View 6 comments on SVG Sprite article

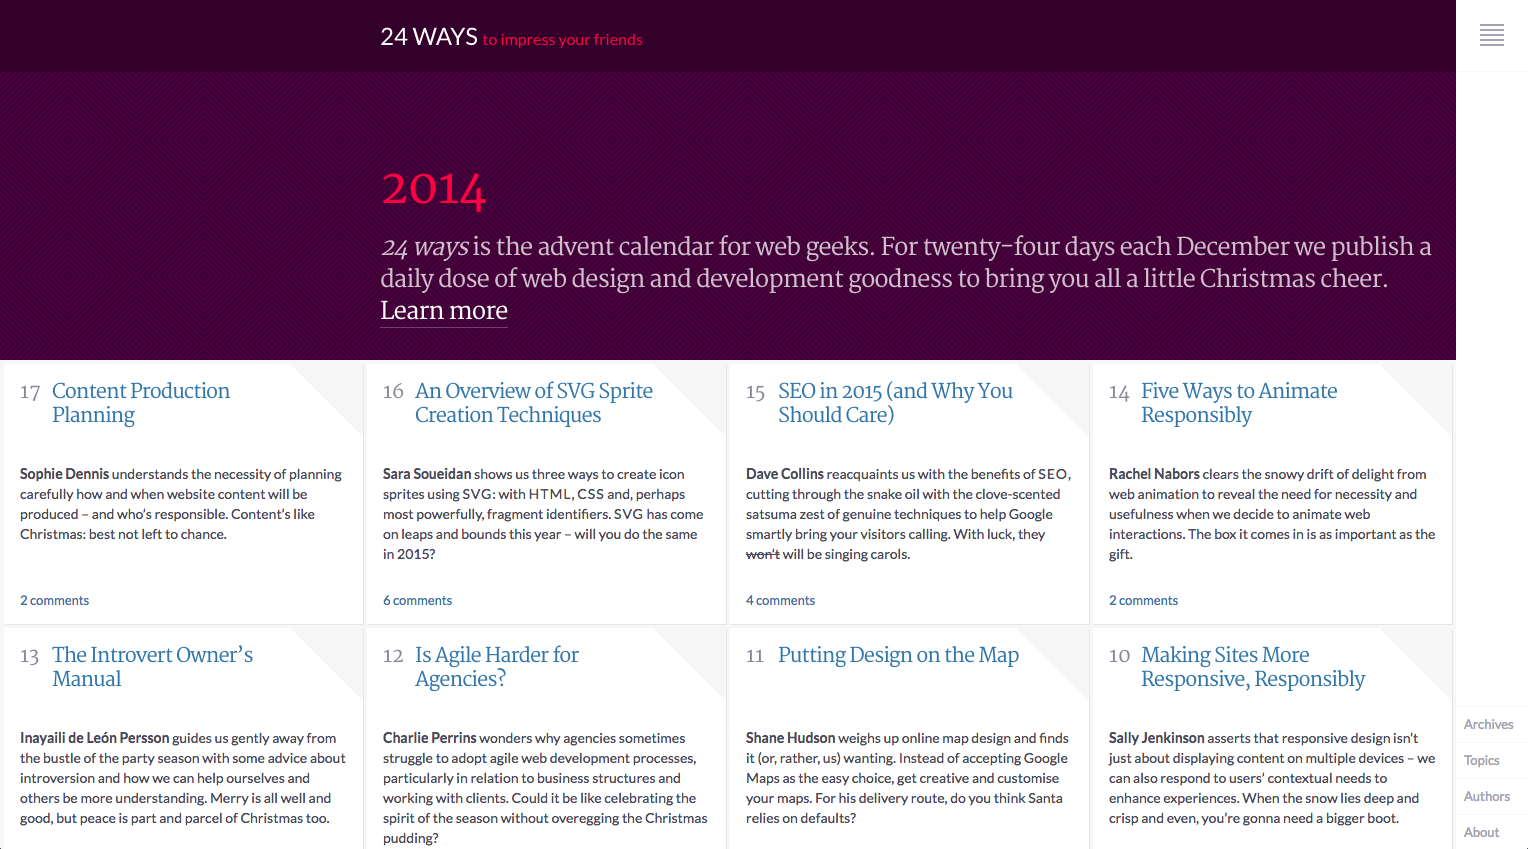(x=417, y=601)
